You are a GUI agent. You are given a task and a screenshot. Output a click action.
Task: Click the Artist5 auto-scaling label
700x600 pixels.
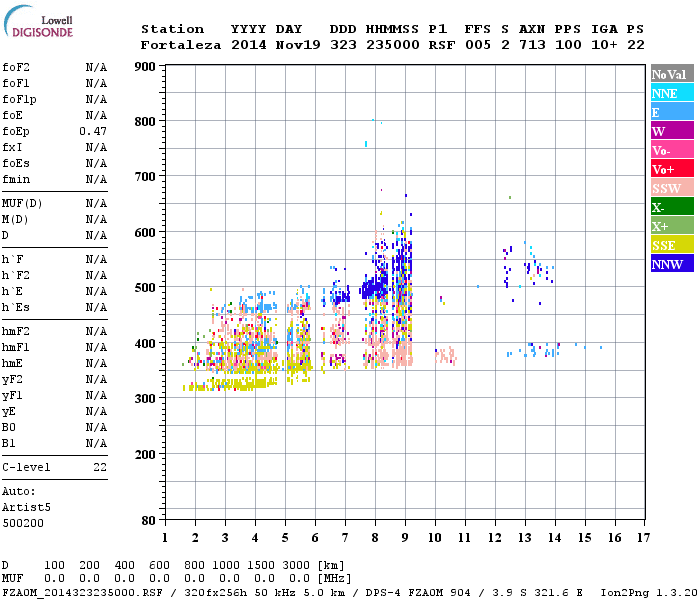tap(26, 508)
